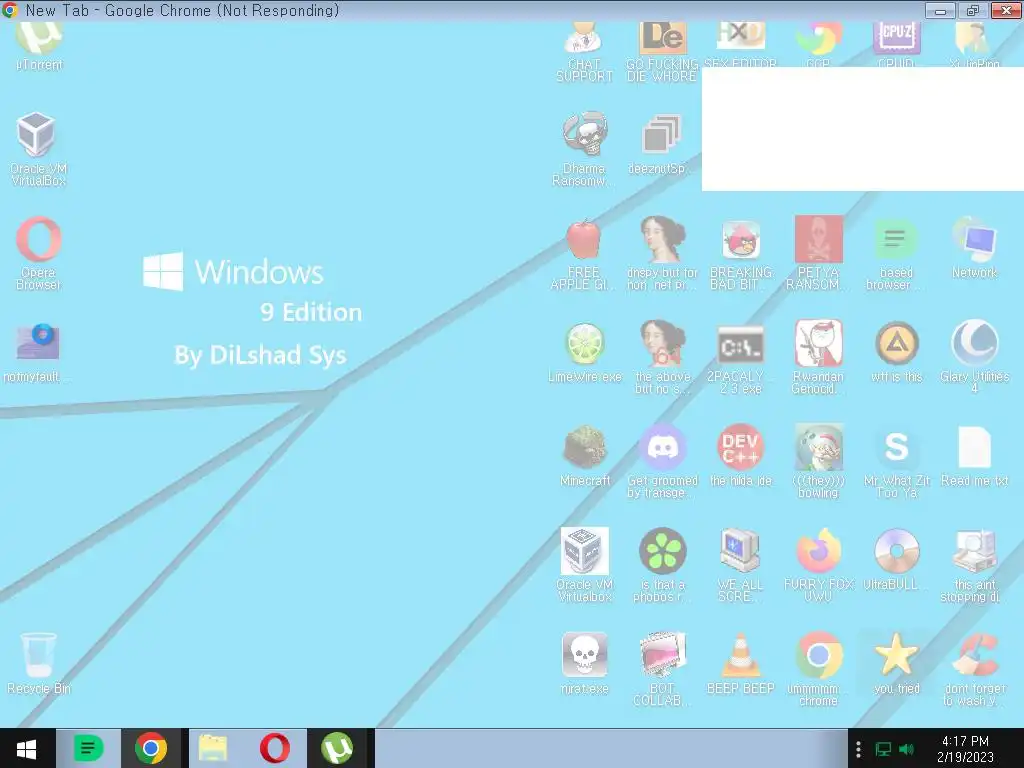Open the 'is that a phobos r...' flower icon
The height and width of the screenshot is (768, 1024).
(x=662, y=565)
